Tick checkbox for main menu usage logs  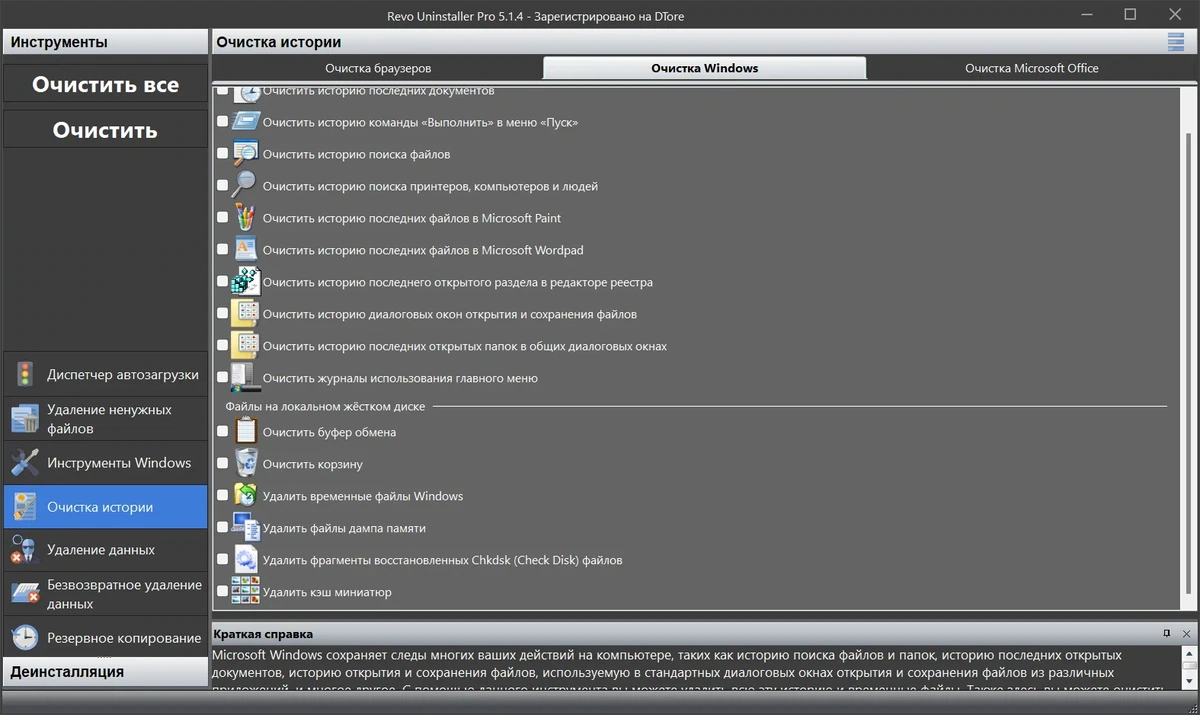click(222, 378)
